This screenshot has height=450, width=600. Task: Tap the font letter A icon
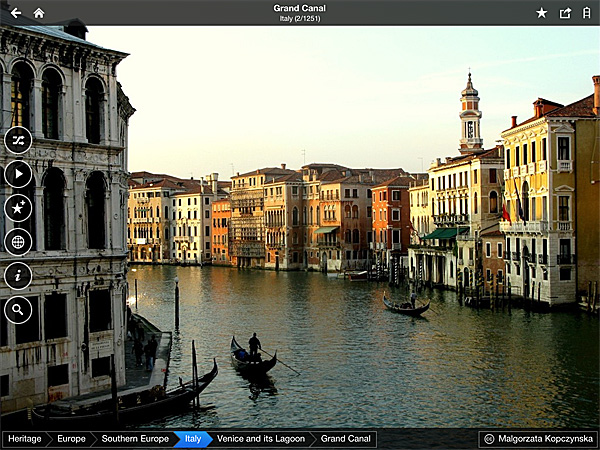(x=587, y=13)
